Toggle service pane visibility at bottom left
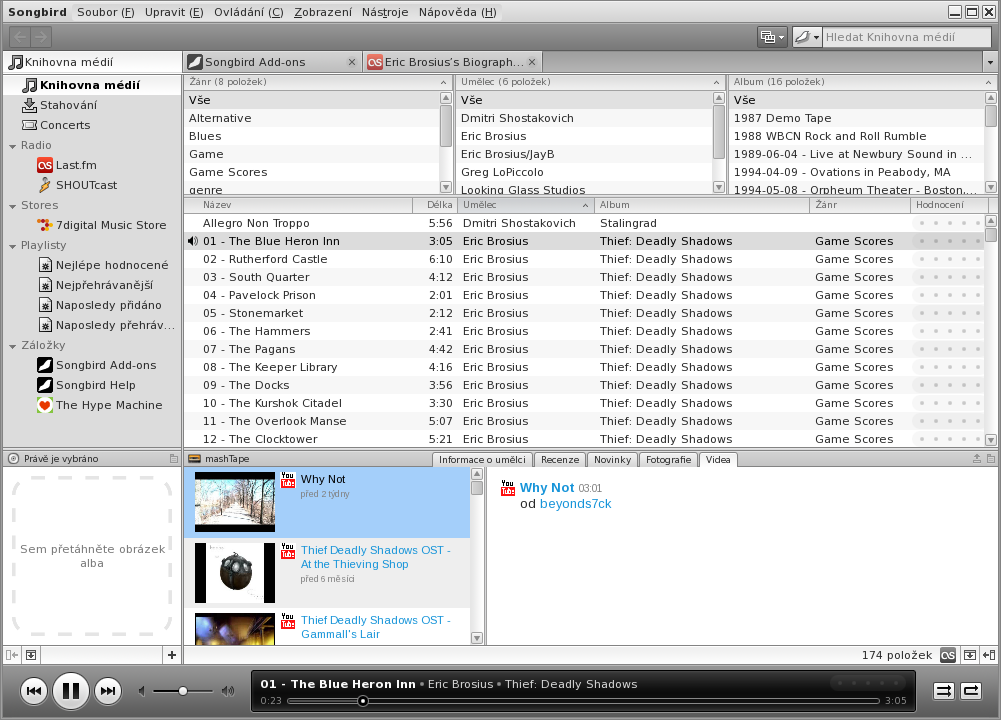The width and height of the screenshot is (1001, 720). point(11,655)
